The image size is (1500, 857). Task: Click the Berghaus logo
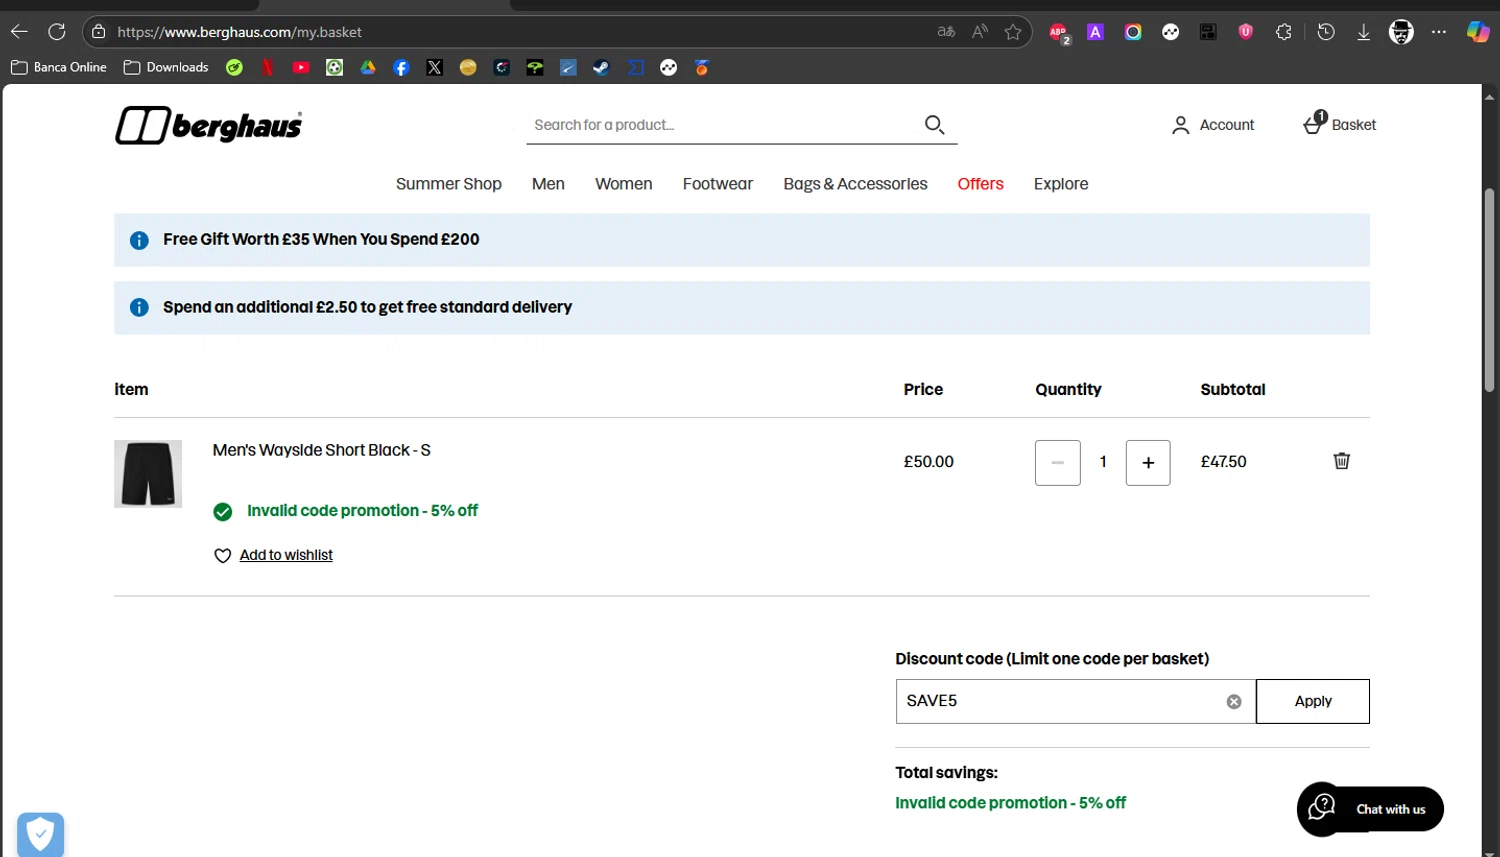208,126
